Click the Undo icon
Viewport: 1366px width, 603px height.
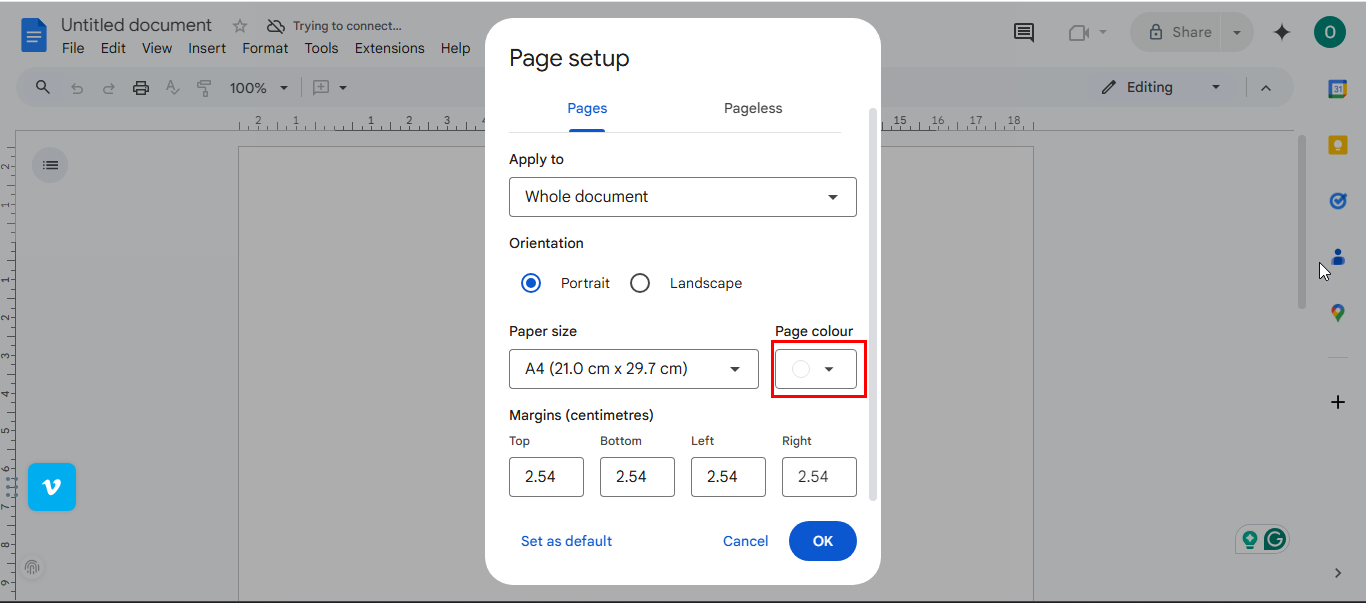coord(77,87)
